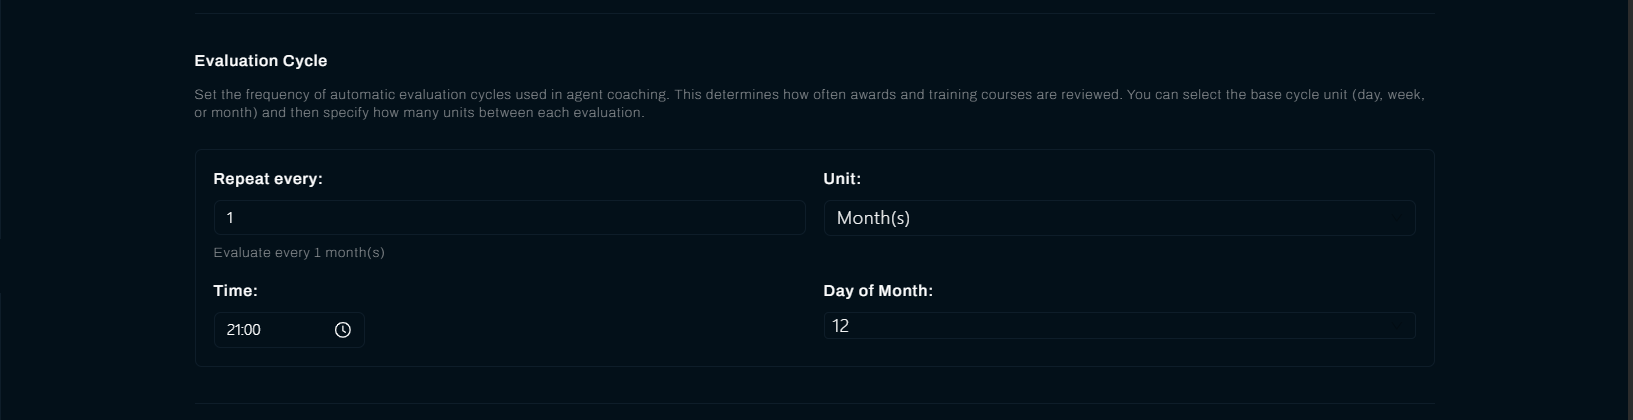Click the "Month(s)" selected unit text
1633x420 pixels.
point(873,218)
